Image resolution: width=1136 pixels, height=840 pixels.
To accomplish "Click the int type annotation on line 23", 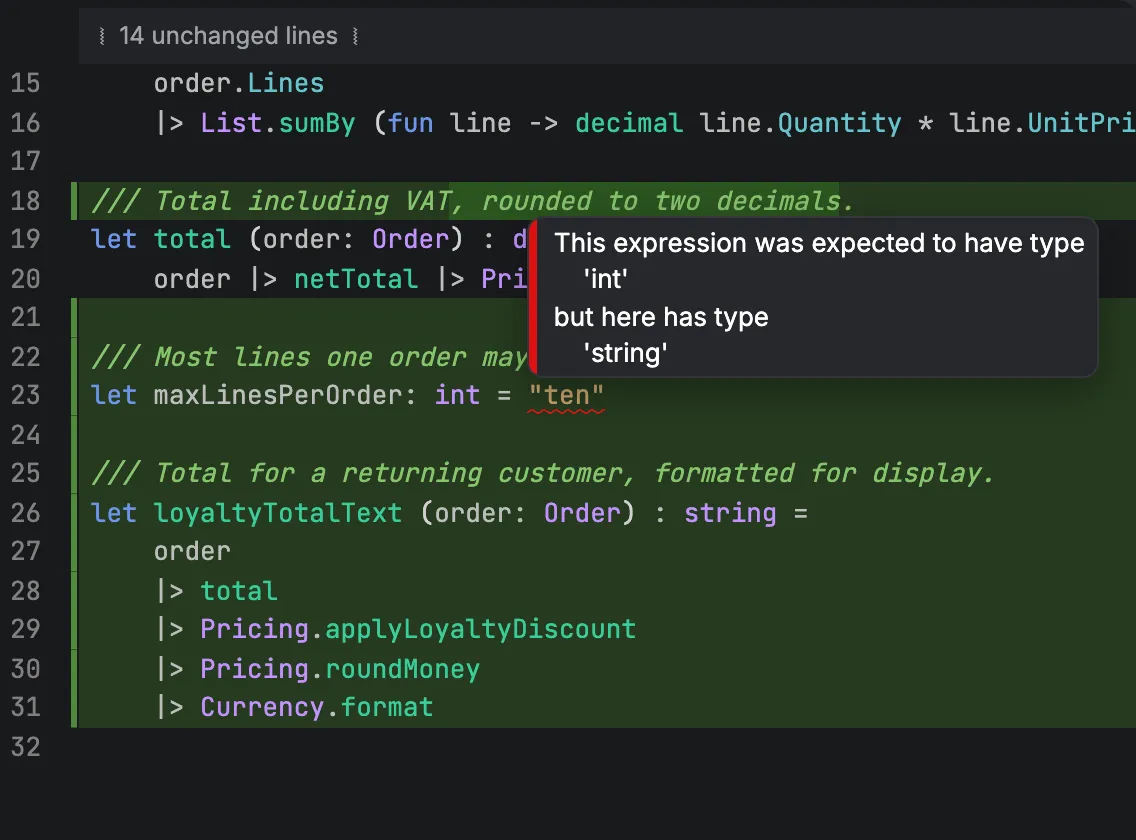I will pyautogui.click(x=457, y=395).
